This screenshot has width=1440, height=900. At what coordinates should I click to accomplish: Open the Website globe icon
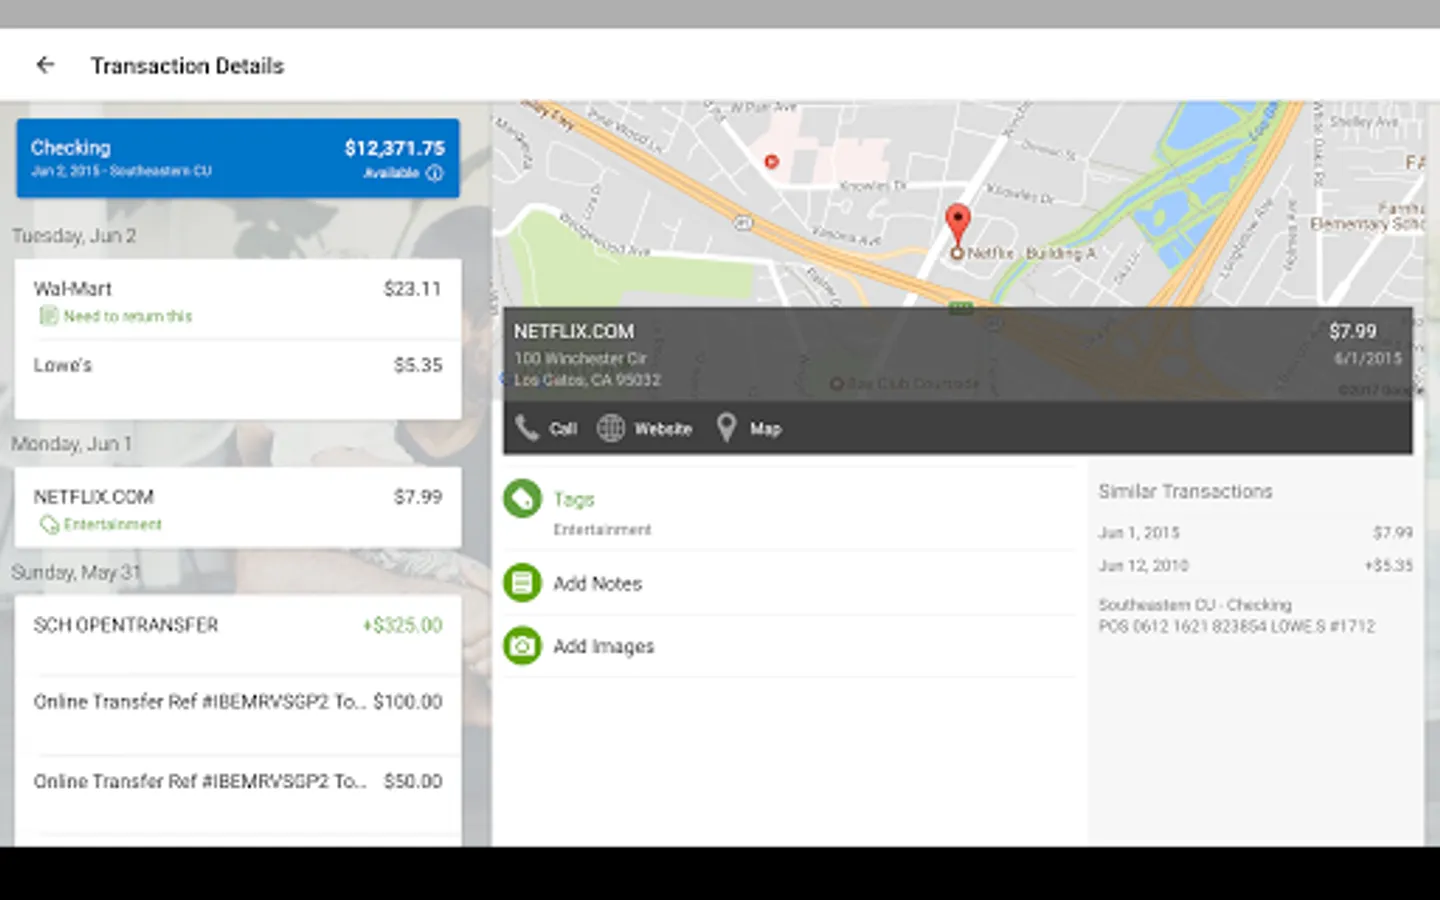point(611,428)
